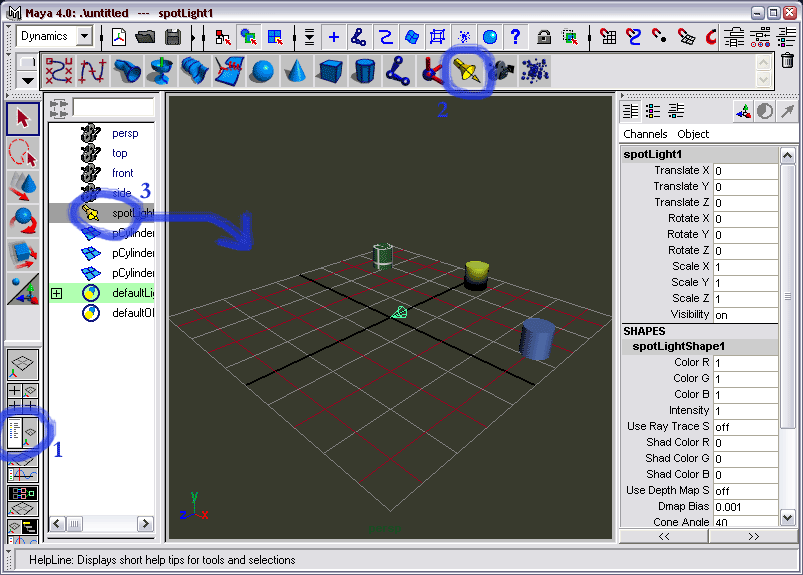Image resolution: width=803 pixels, height=575 pixels.
Task: Open the Channels menu
Action: click(x=645, y=134)
